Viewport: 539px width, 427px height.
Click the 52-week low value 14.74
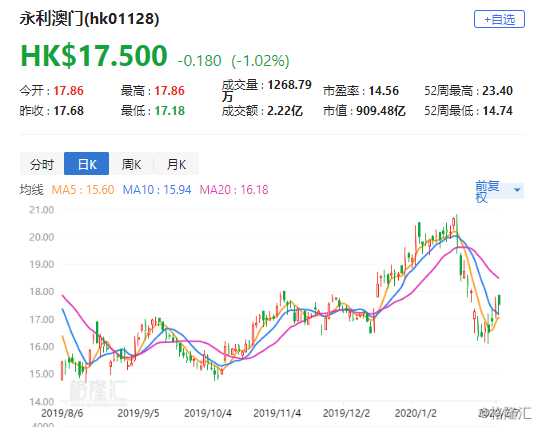tap(497, 111)
